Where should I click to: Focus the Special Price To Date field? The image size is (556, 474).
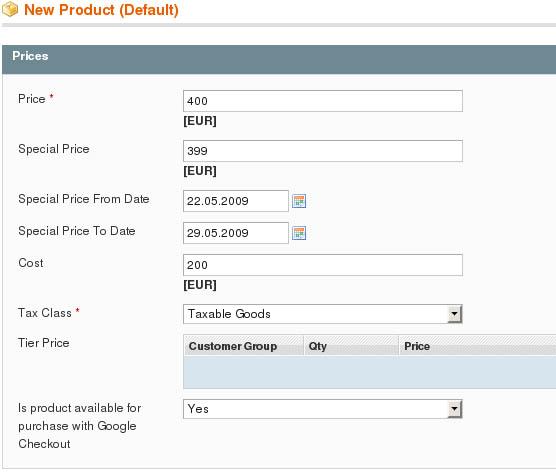tap(236, 233)
